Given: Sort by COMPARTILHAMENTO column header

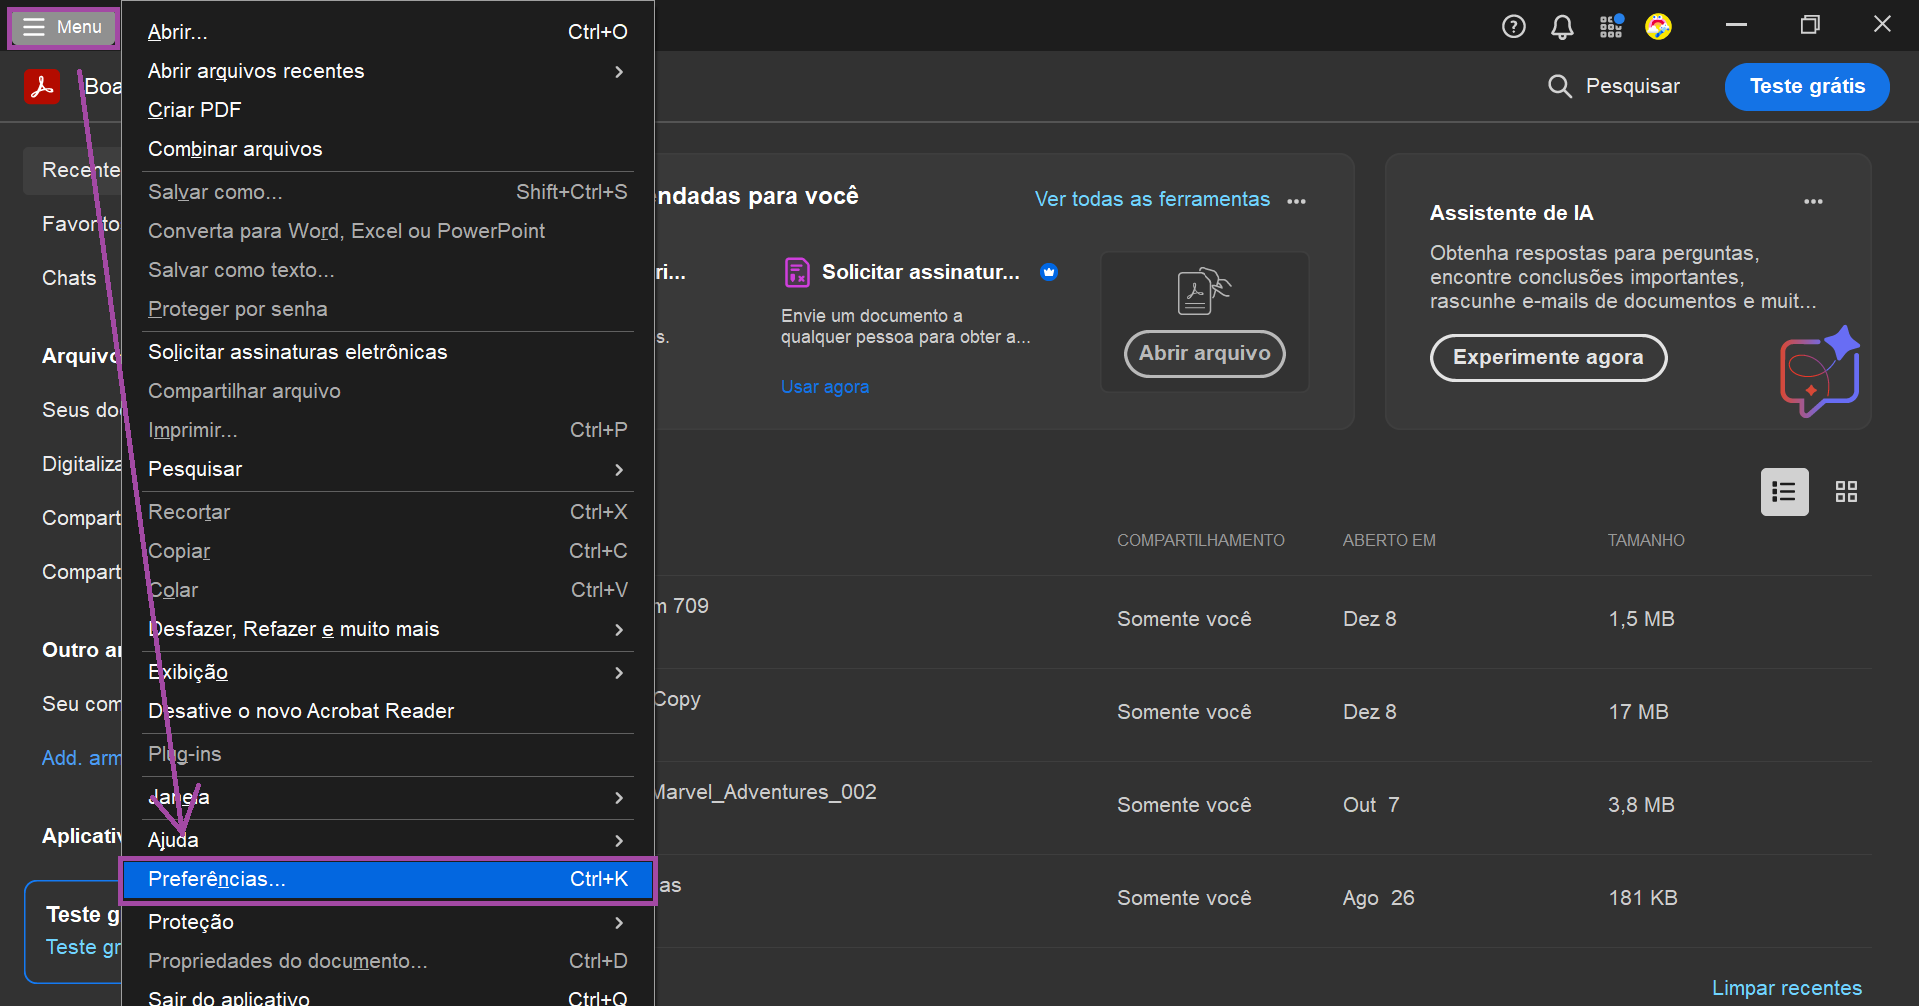Looking at the screenshot, I should [1201, 540].
